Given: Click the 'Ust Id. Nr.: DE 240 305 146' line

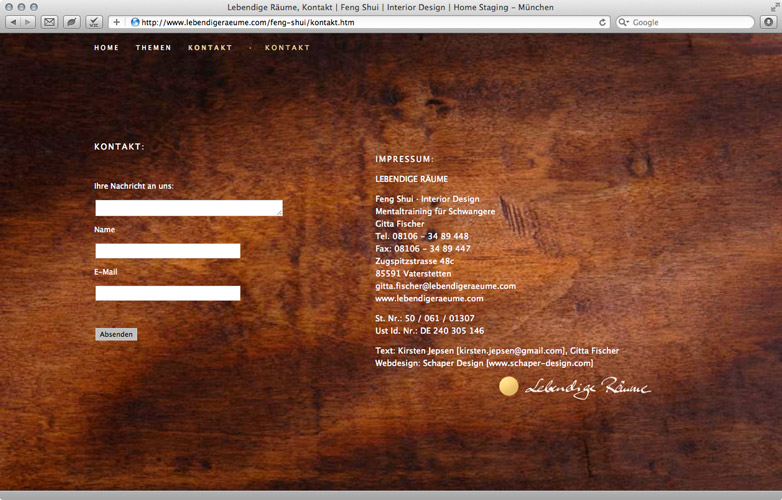Looking at the screenshot, I should [429, 331].
